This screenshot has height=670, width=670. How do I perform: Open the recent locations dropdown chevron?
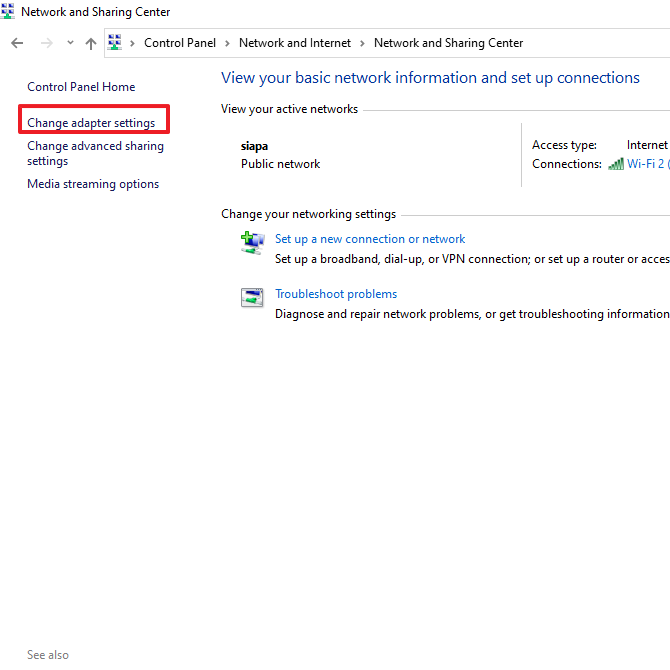[x=70, y=43]
